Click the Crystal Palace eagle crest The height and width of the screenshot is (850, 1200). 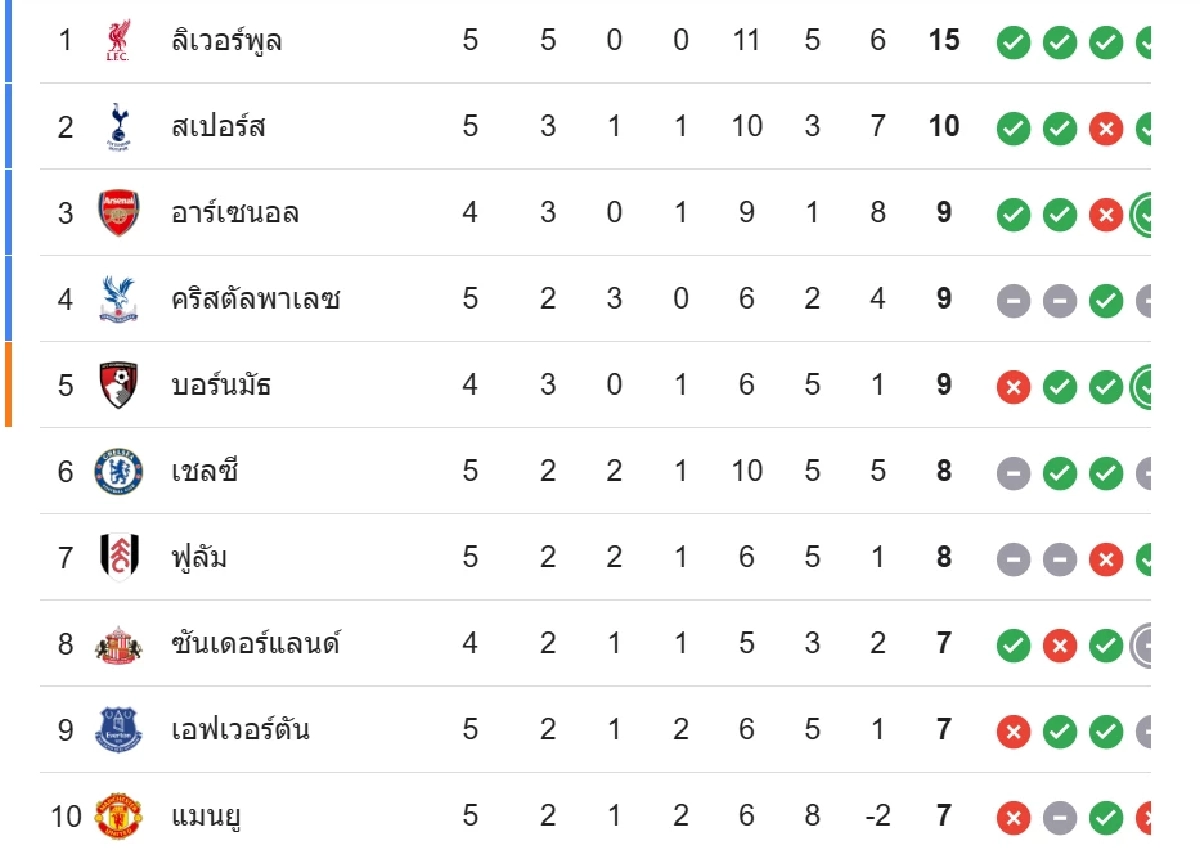(x=118, y=299)
